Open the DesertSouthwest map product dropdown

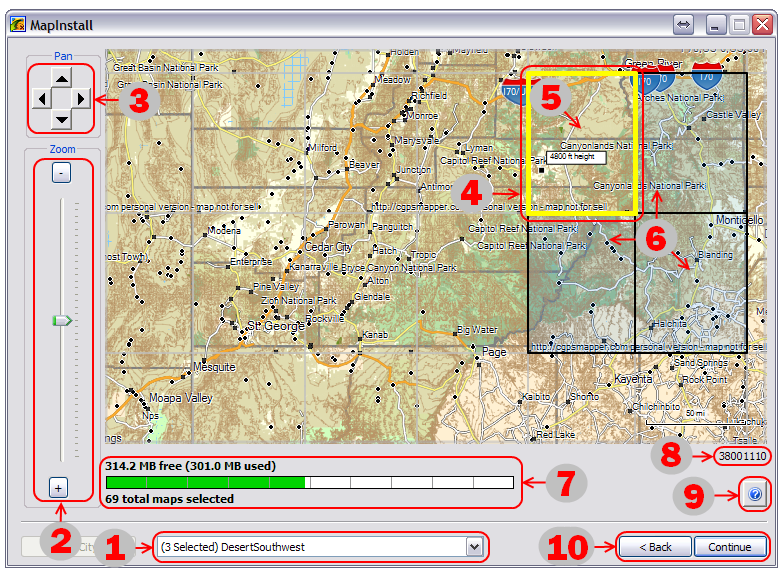[310, 547]
